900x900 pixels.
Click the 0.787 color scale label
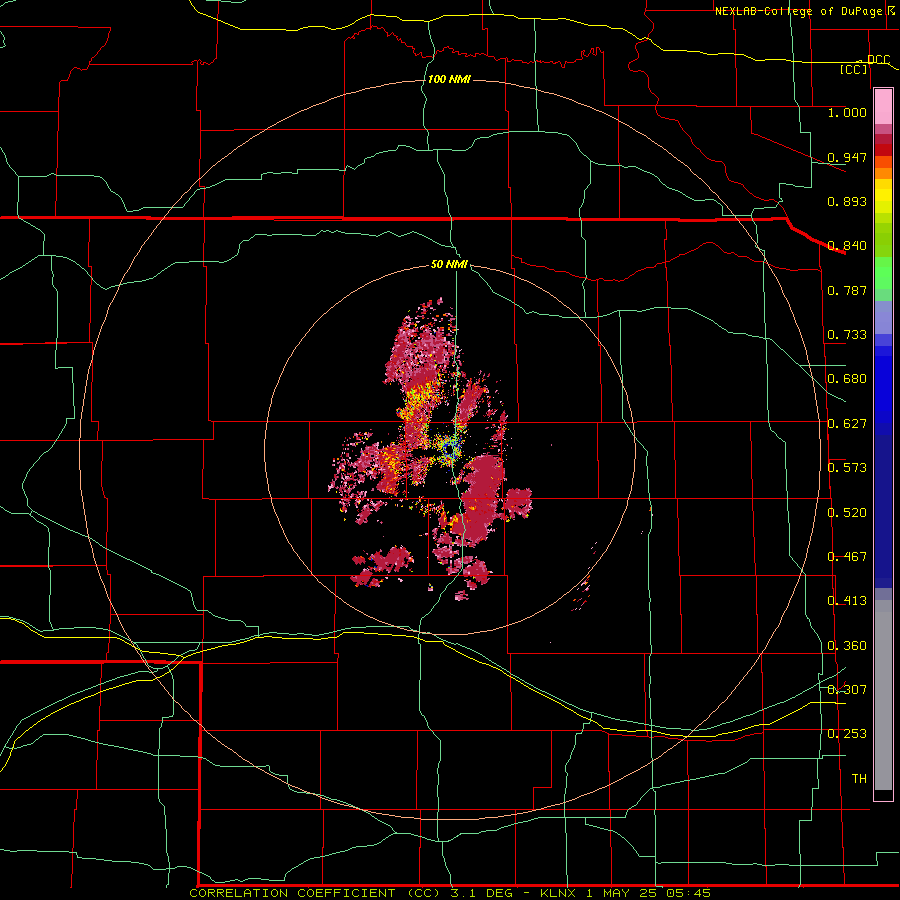847,290
